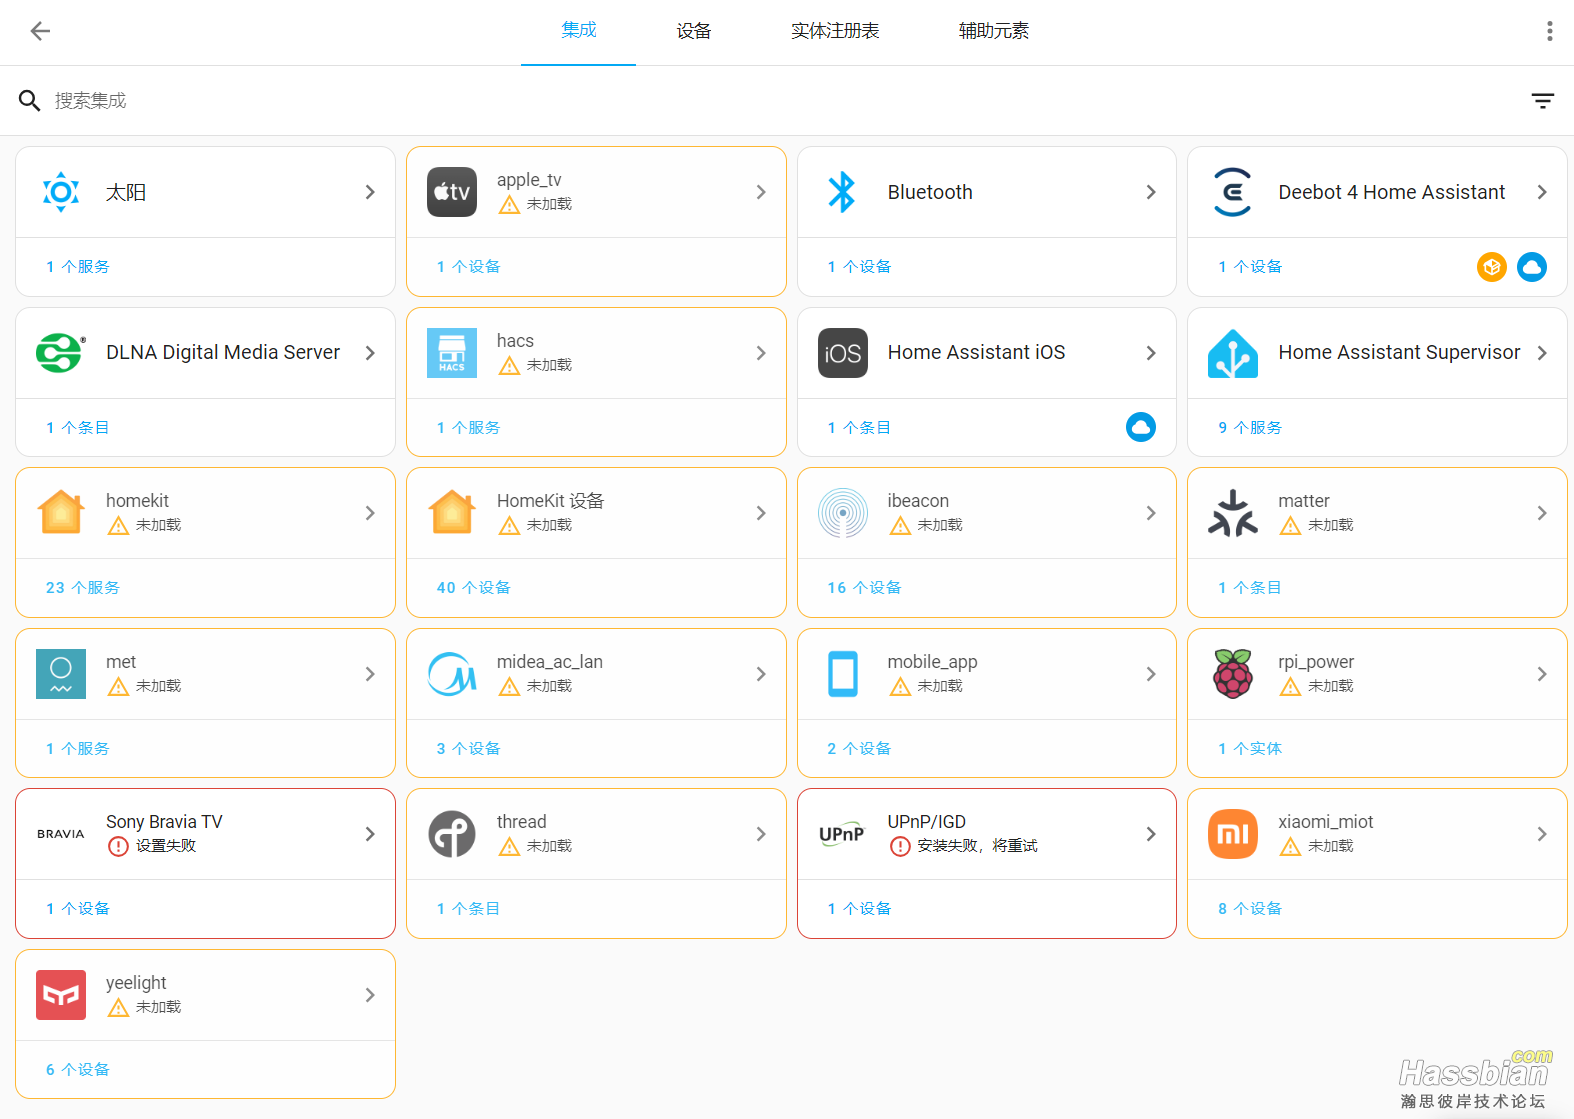Open the three-dot overflow menu
This screenshot has width=1574, height=1119.
tap(1549, 31)
